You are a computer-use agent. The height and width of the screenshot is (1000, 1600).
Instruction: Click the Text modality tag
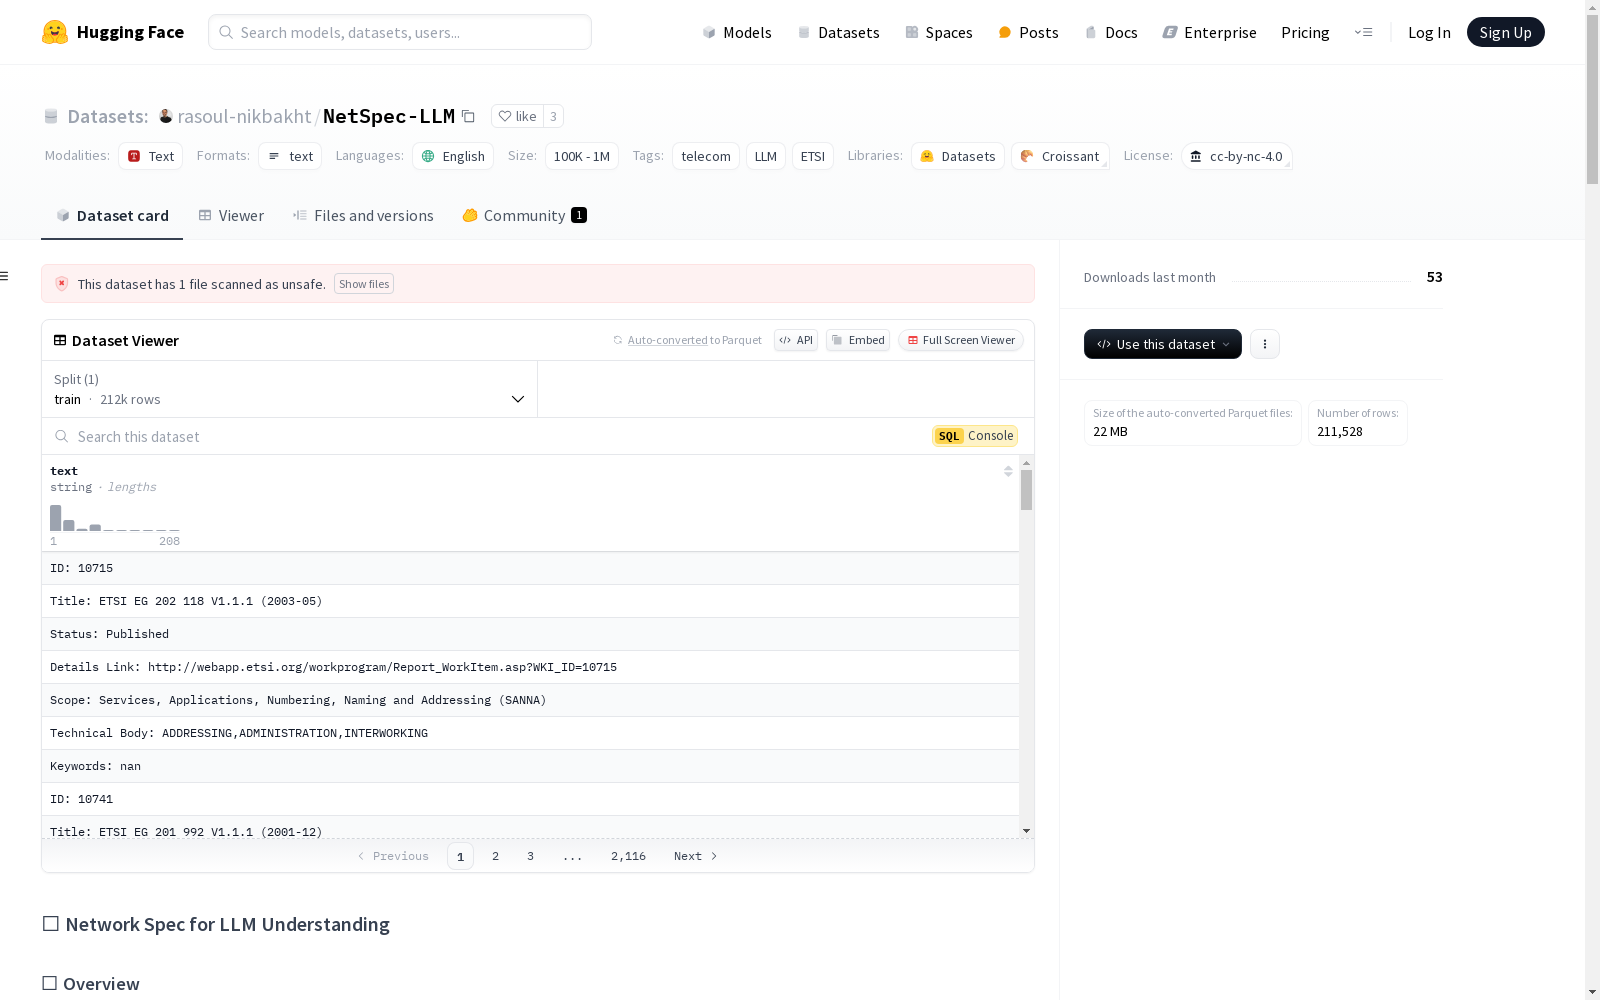pyautogui.click(x=151, y=156)
